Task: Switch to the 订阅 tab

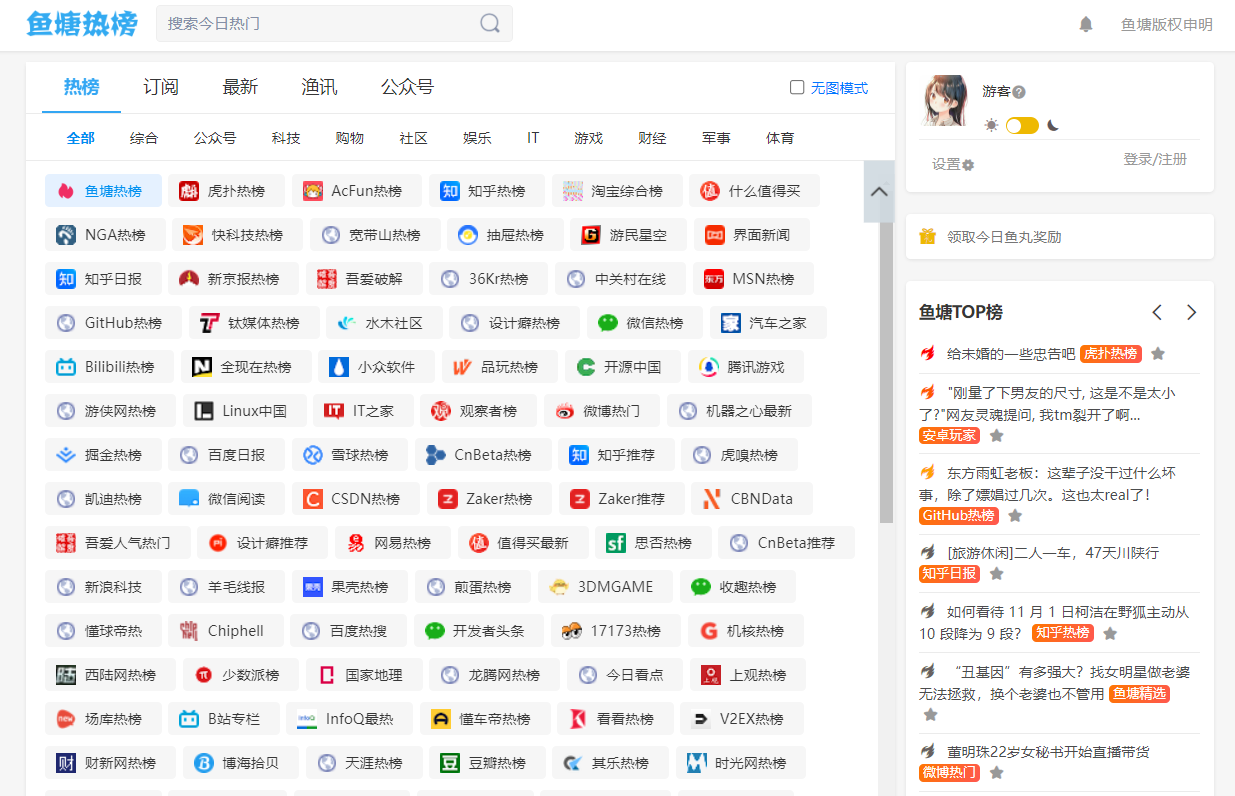Action: (160, 88)
